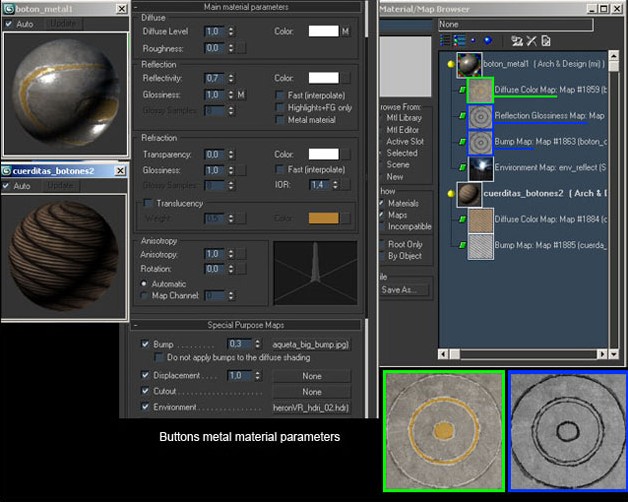
Task: Enable the Metal material checkbox
Action: click(x=280, y=120)
